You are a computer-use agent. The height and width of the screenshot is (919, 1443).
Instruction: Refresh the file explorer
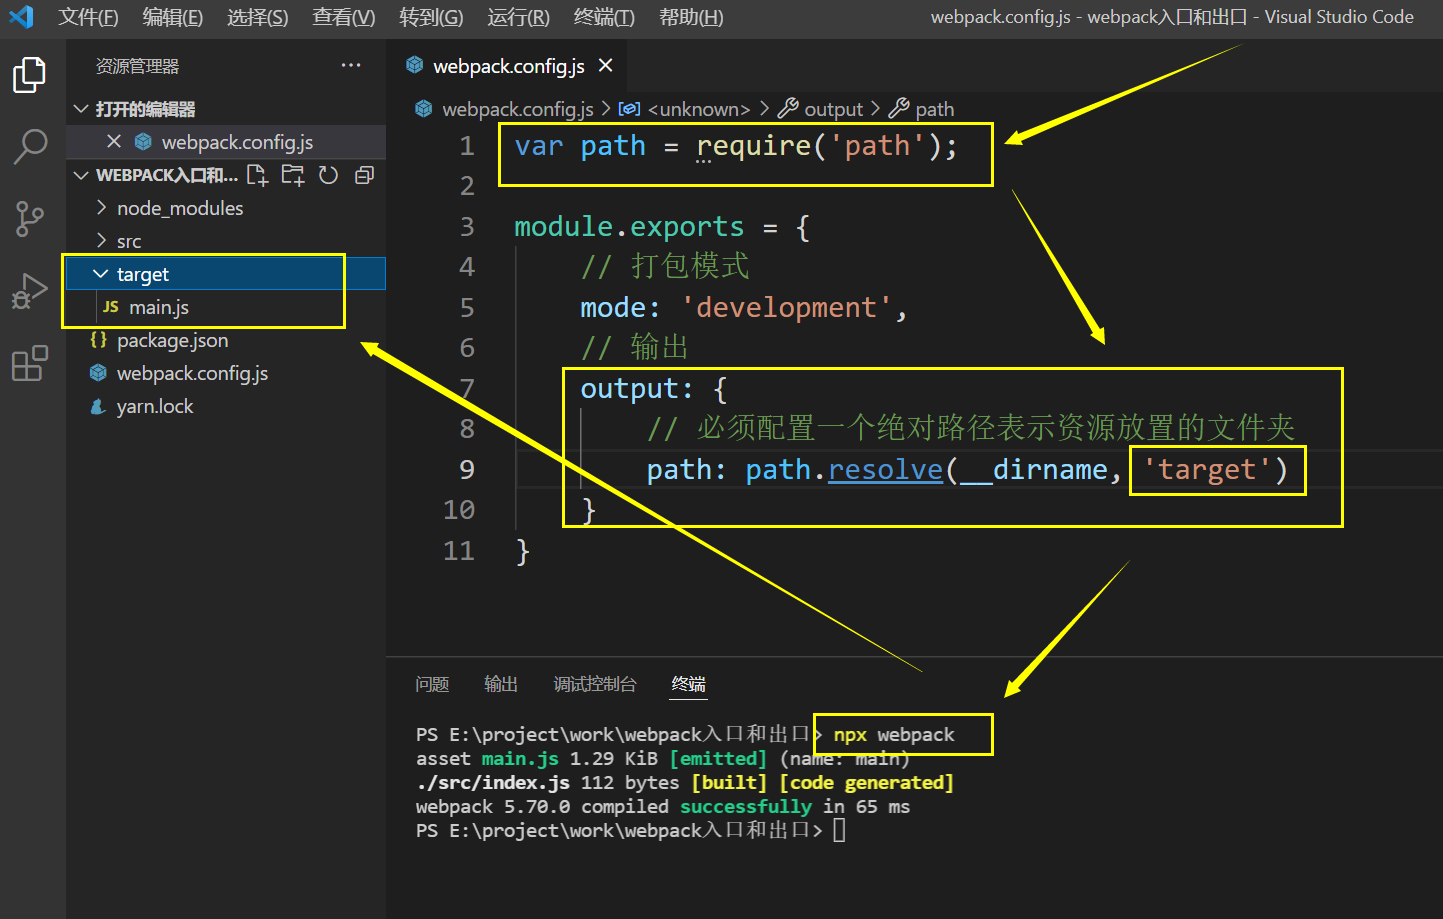click(x=328, y=175)
